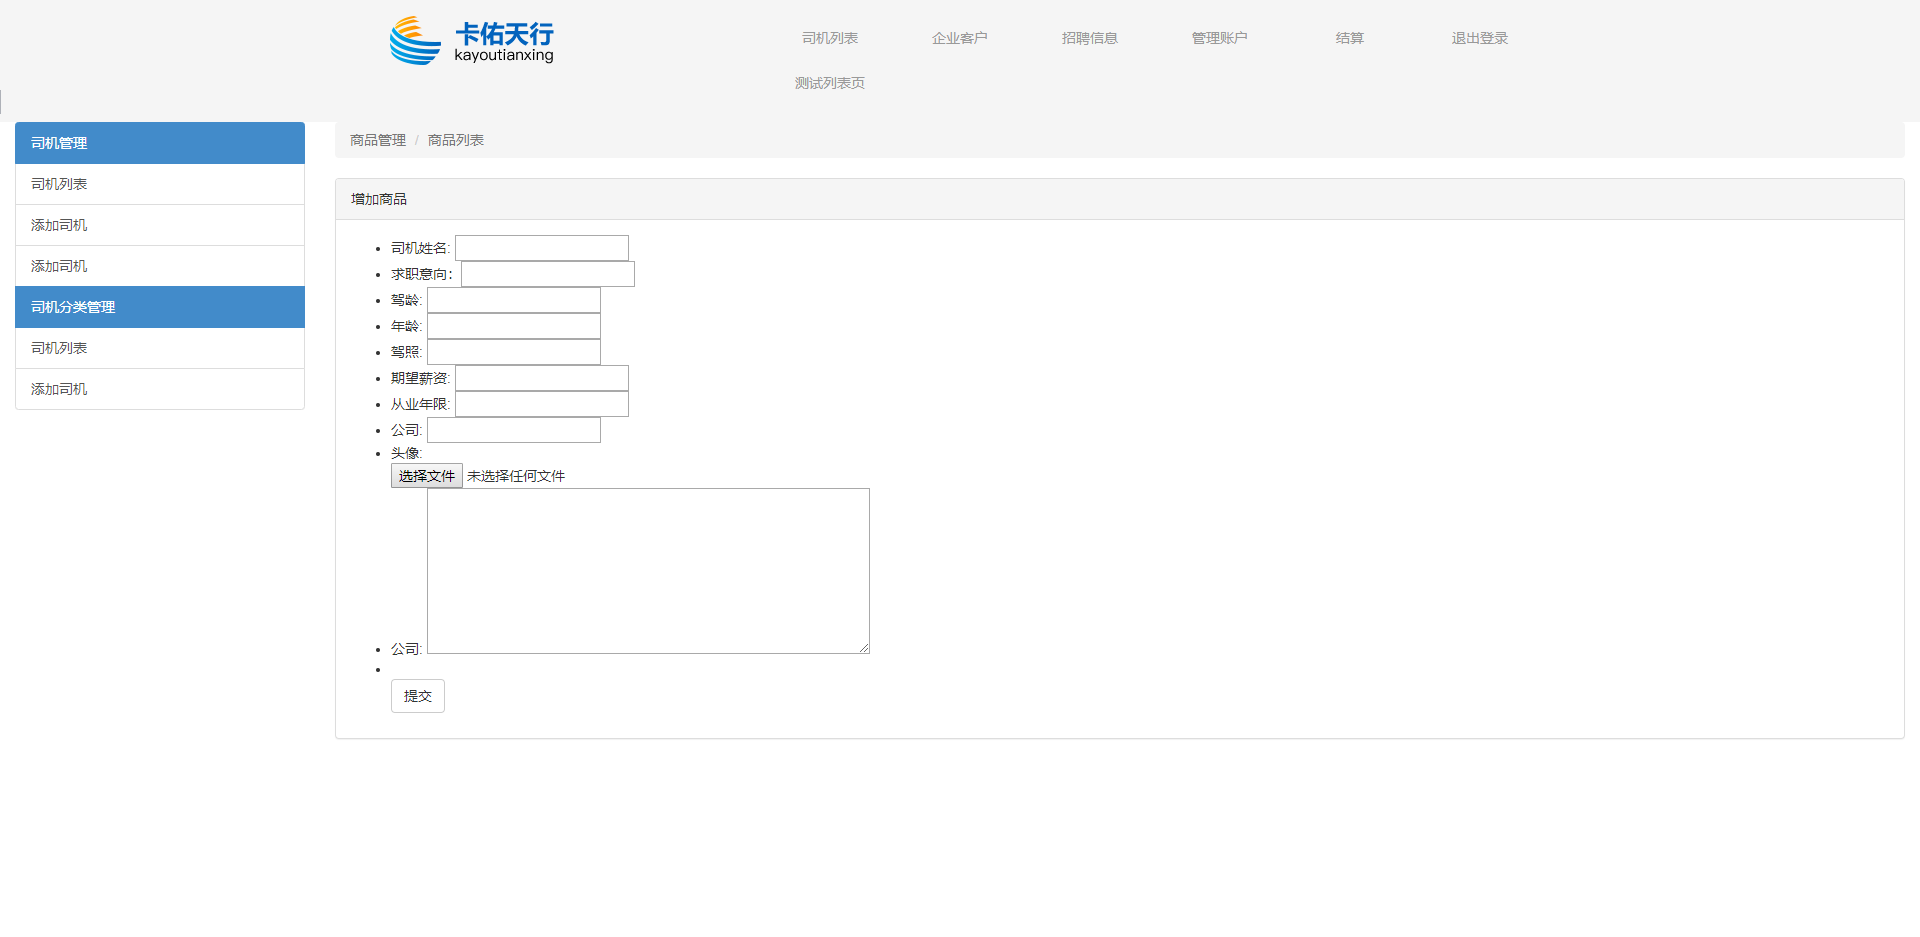
Task: Click inside the large 公司 textarea
Action: click(648, 570)
